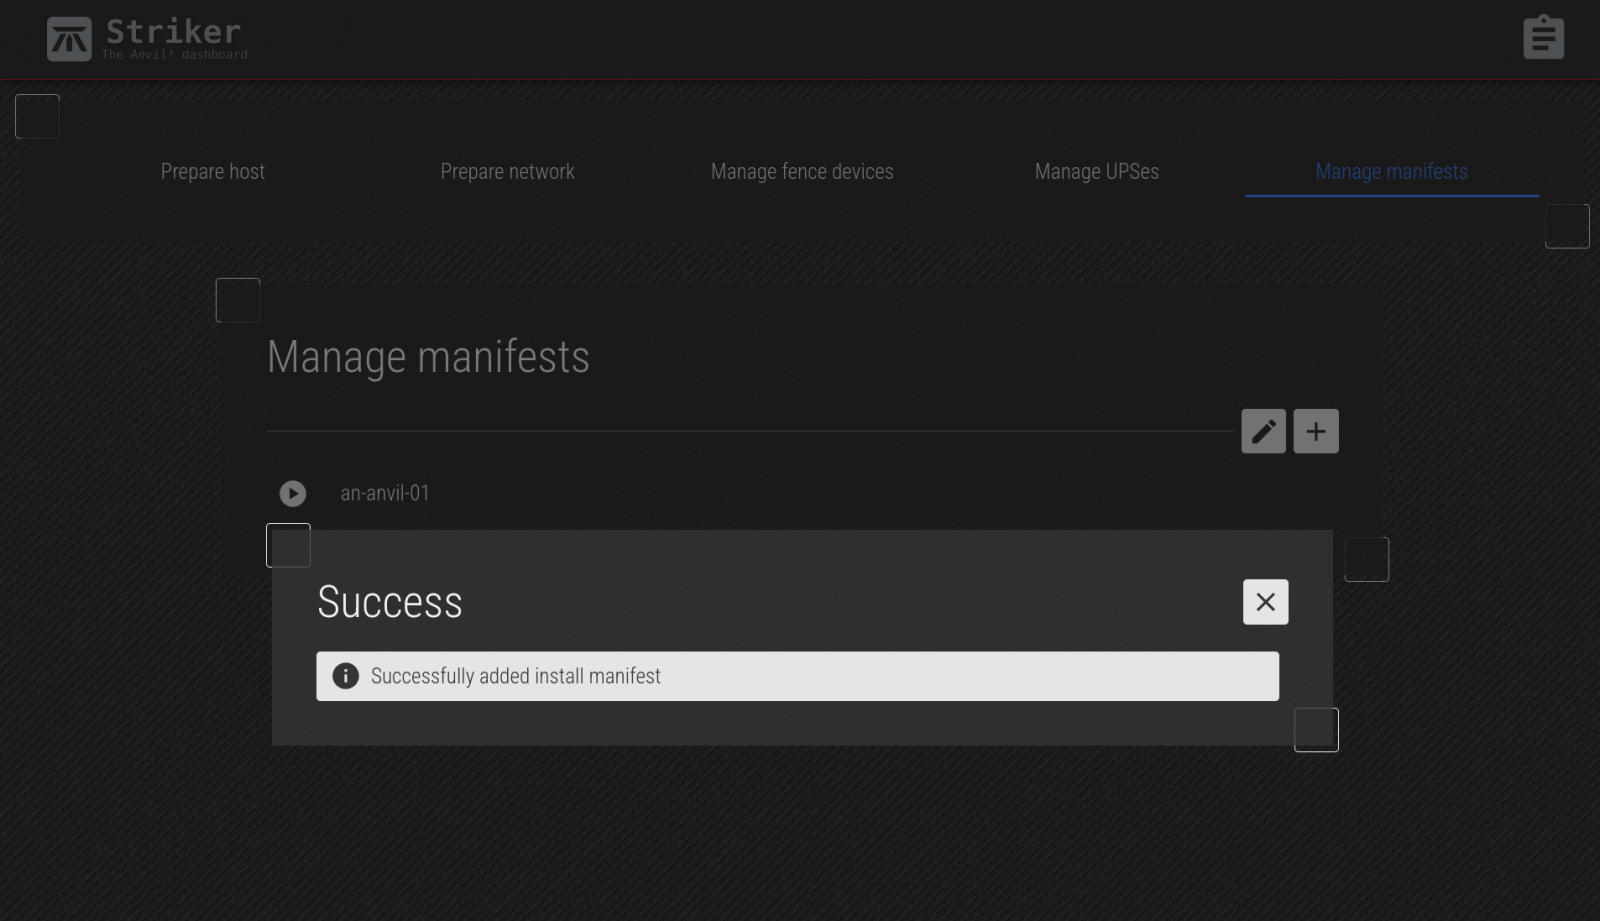Click the info icon in success message

click(x=345, y=676)
